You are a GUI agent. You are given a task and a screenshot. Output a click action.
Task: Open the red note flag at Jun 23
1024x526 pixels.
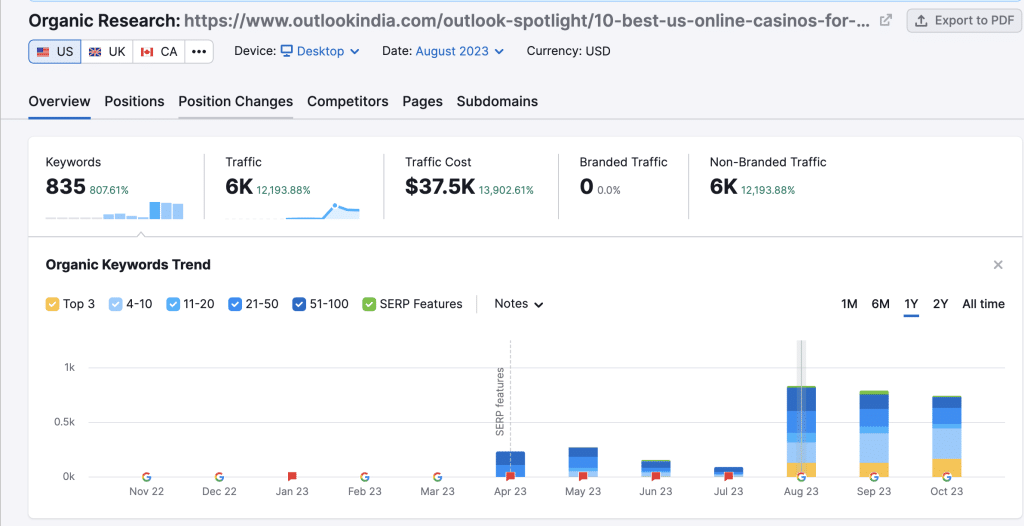[656, 477]
